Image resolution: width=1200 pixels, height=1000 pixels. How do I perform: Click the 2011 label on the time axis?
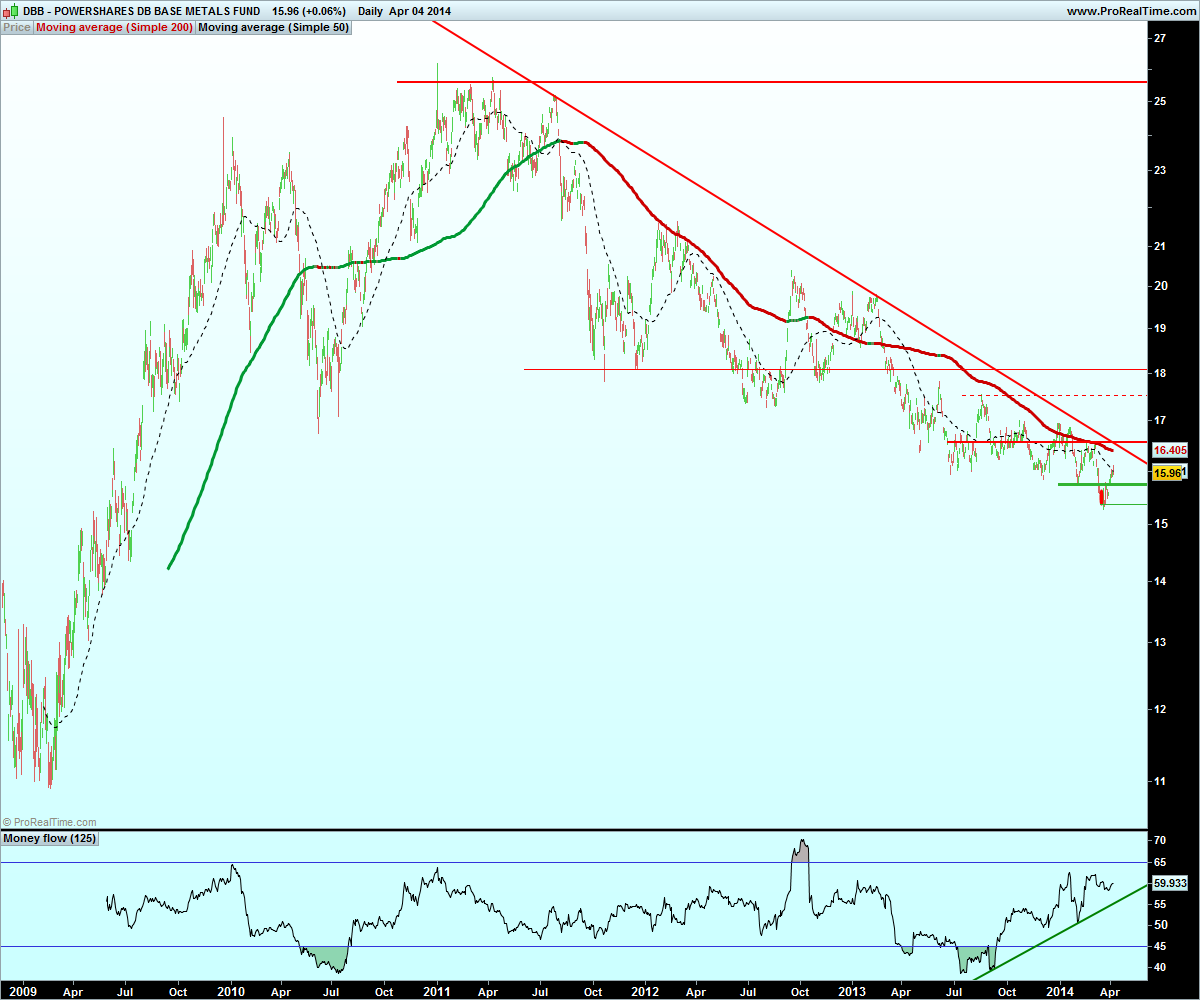tap(436, 990)
